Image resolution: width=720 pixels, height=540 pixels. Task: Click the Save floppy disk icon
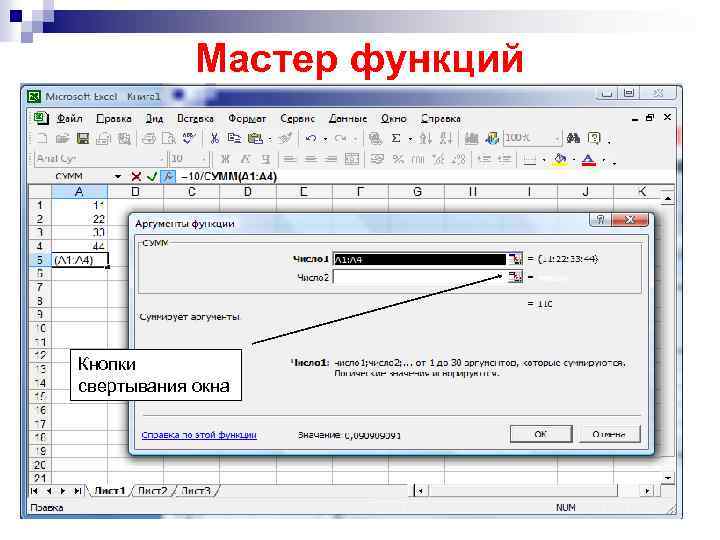[83, 138]
